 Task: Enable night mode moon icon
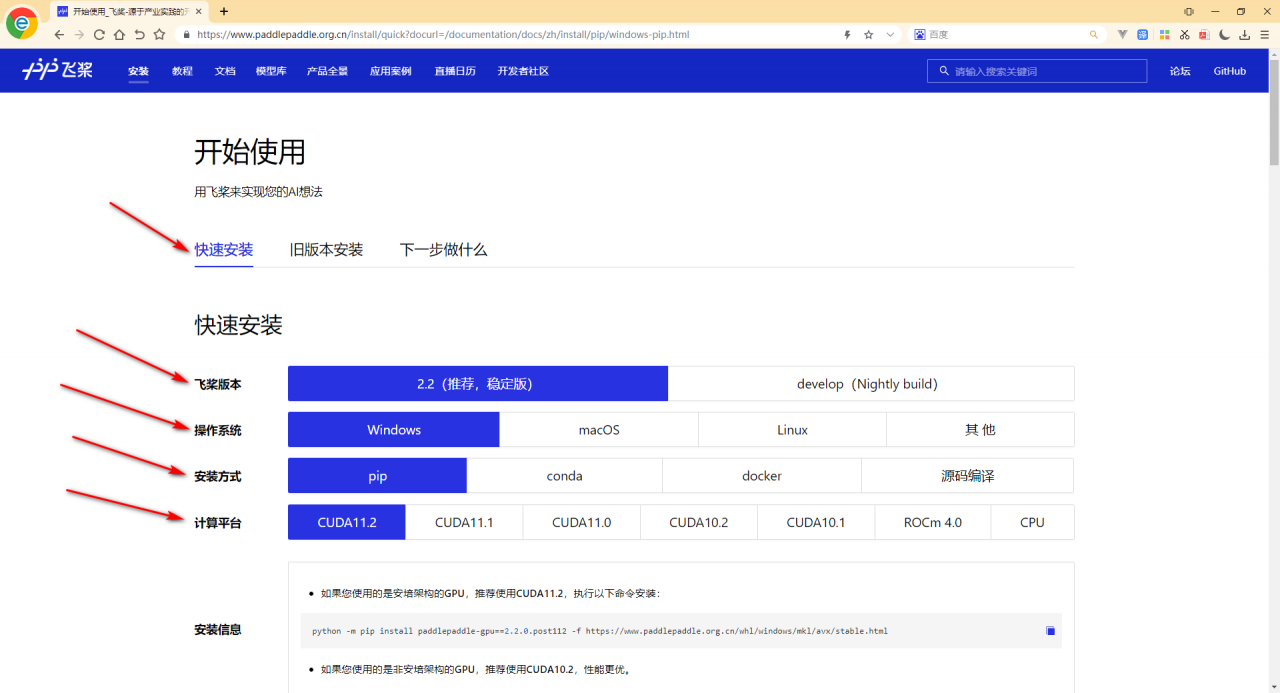pyautogui.click(x=1224, y=34)
